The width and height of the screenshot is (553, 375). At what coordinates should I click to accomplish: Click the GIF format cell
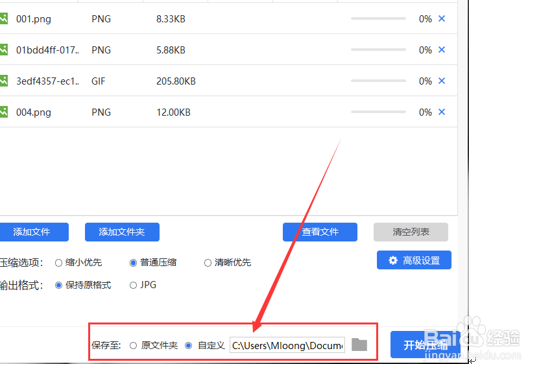(x=98, y=81)
